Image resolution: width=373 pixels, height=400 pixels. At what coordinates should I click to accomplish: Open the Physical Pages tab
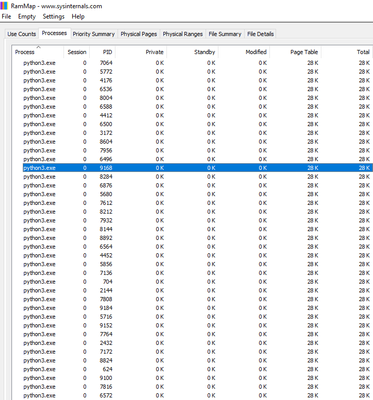[139, 34]
